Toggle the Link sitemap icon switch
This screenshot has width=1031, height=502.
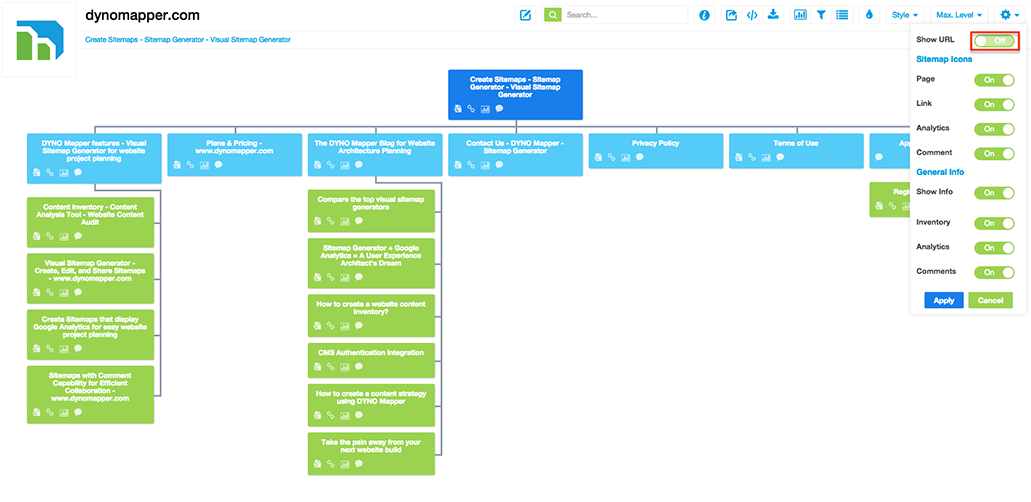pos(994,105)
